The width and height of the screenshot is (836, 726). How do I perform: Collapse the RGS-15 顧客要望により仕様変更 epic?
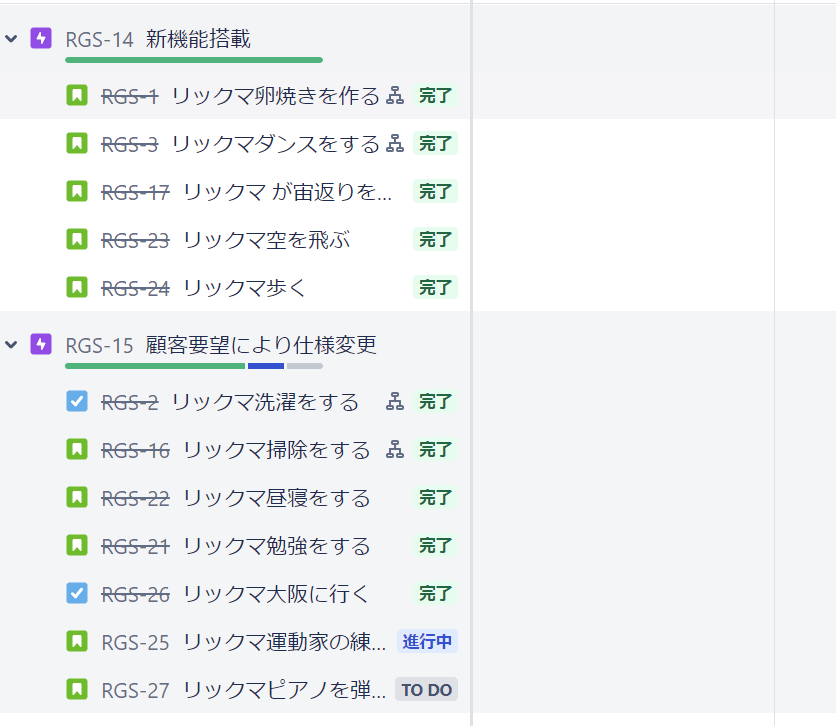coord(12,345)
